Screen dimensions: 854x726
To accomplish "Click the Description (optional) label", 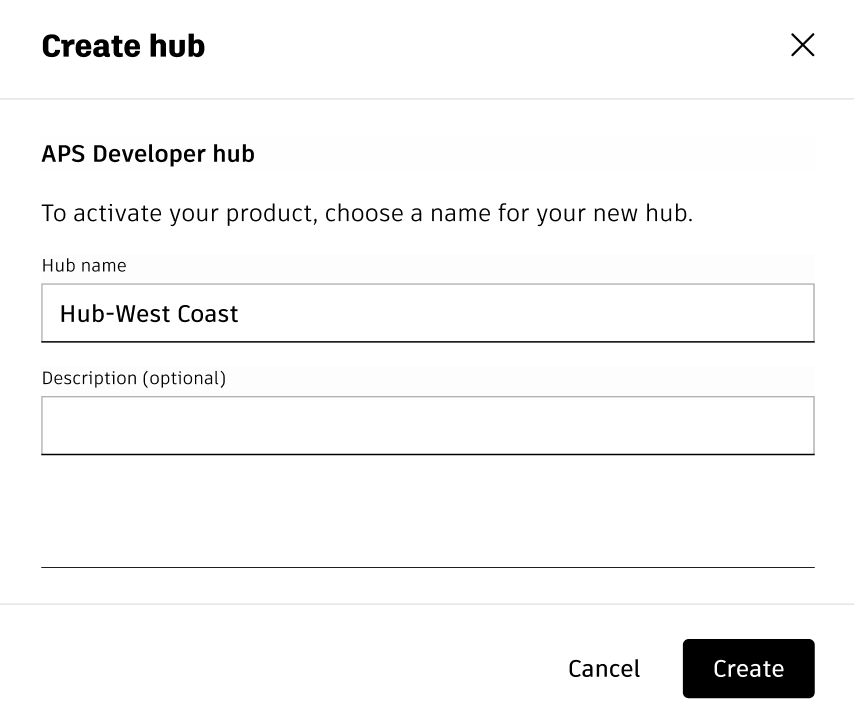I will click(134, 378).
